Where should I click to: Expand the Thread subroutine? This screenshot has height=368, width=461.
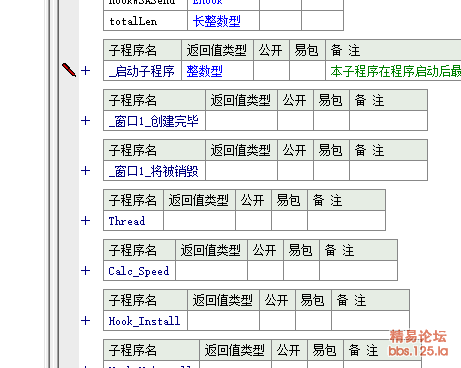pyautogui.click(x=86, y=220)
